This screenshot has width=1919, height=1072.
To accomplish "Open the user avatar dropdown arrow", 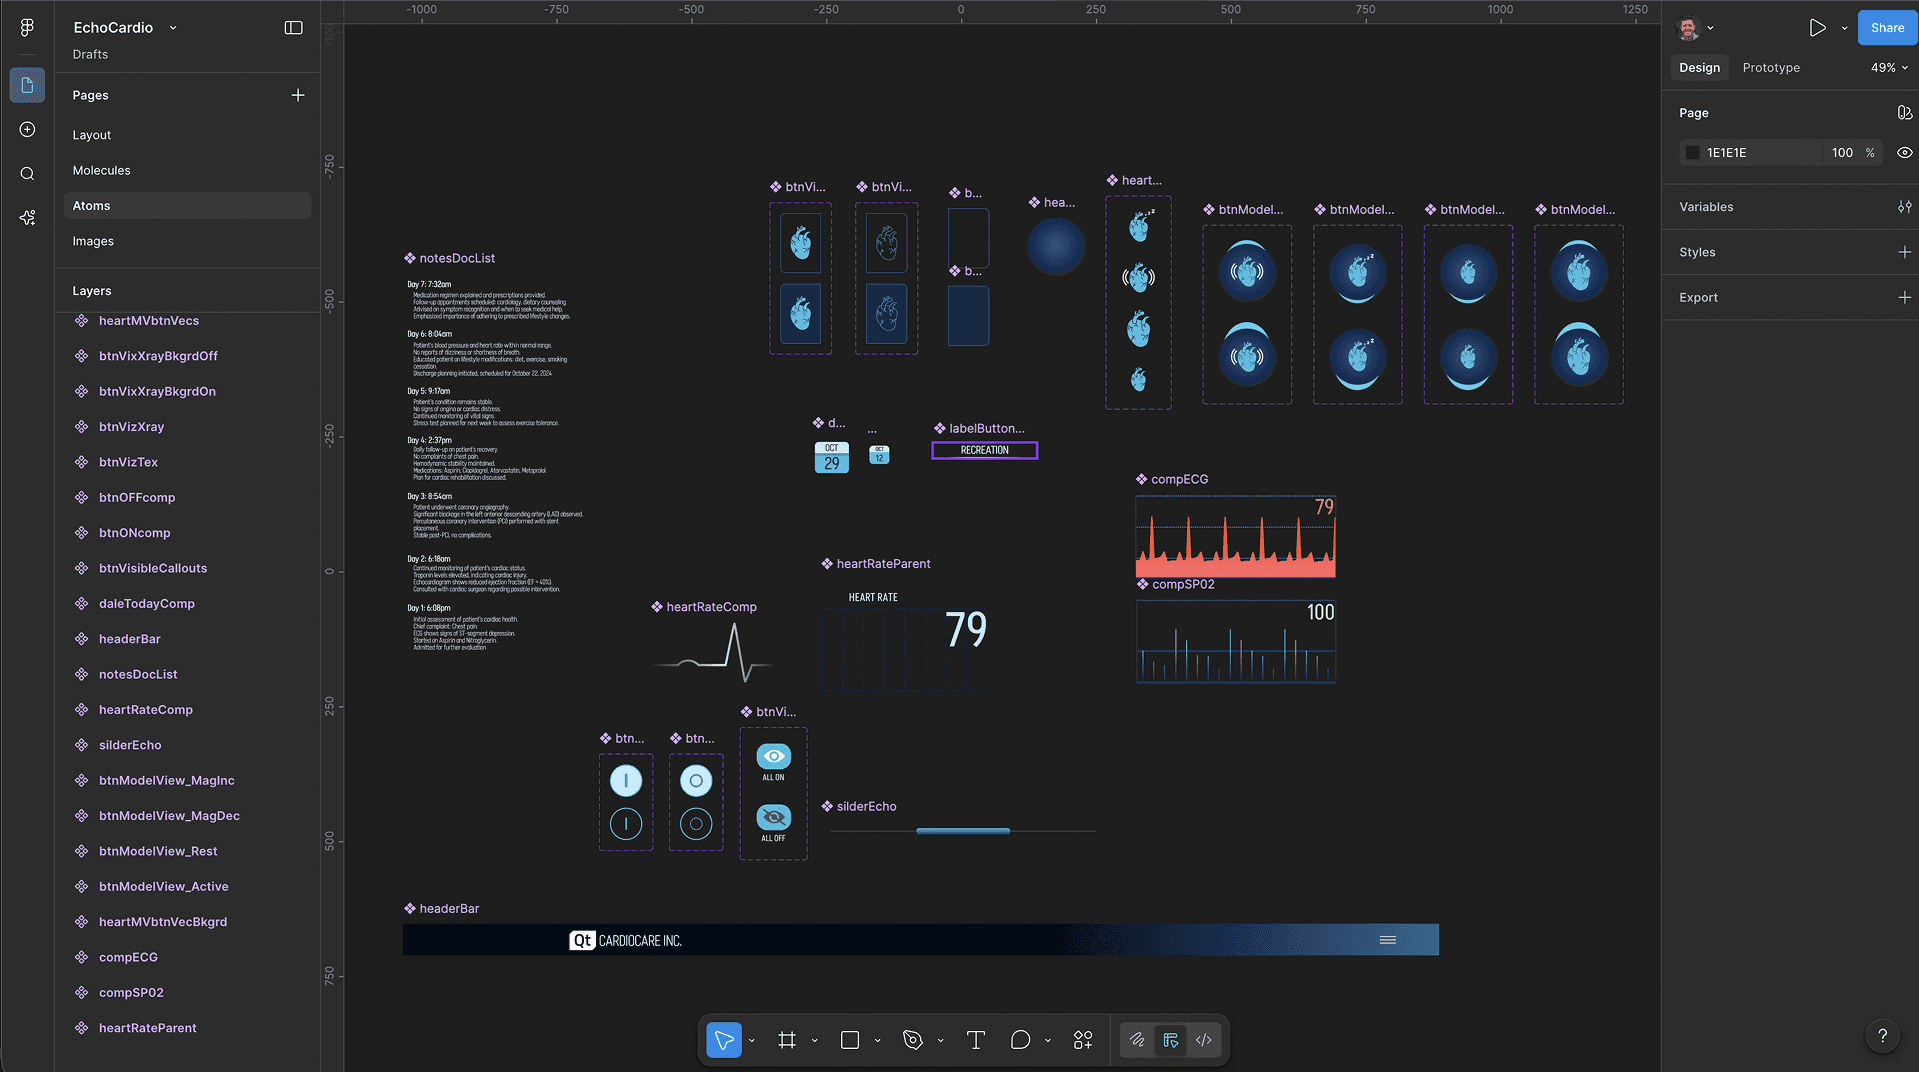I will coord(1710,28).
